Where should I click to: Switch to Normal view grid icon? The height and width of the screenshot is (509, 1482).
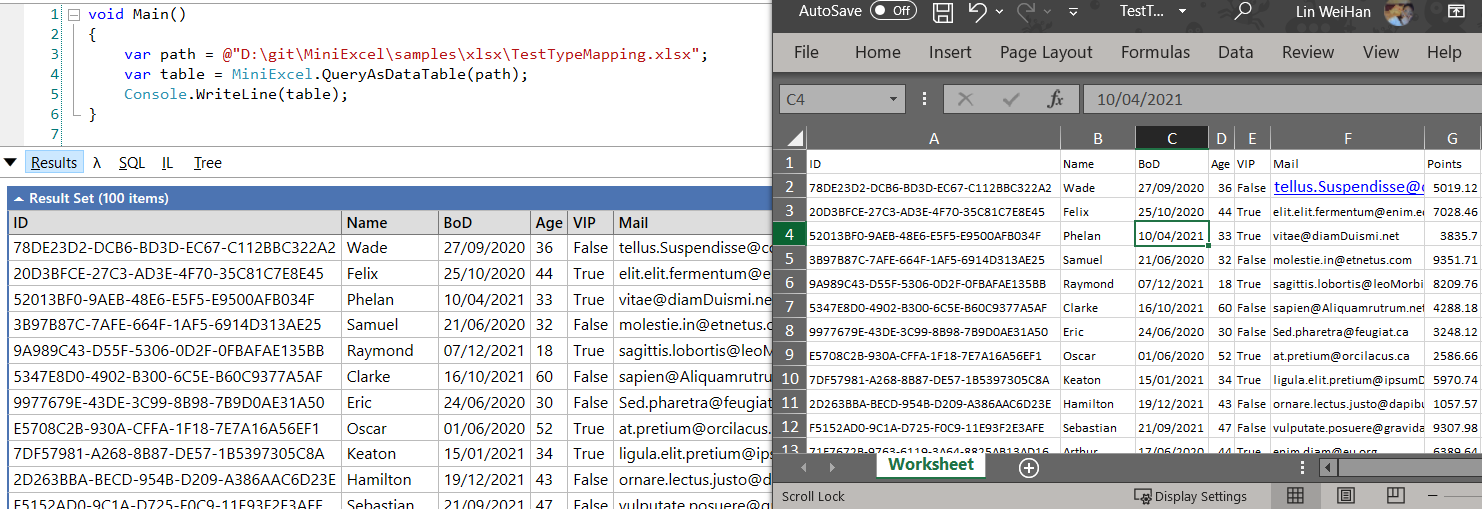pos(1295,496)
